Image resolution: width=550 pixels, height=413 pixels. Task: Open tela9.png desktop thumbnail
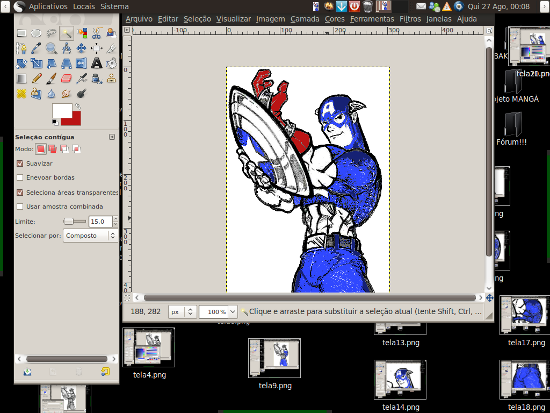pos(274,358)
